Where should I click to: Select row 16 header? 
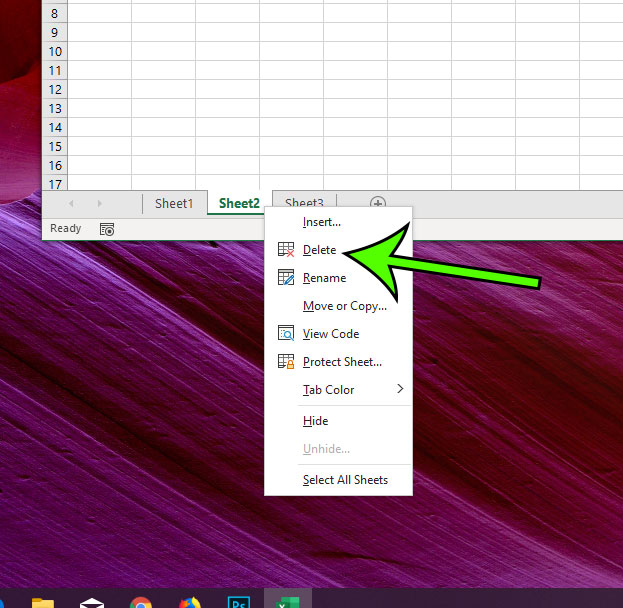(55, 165)
